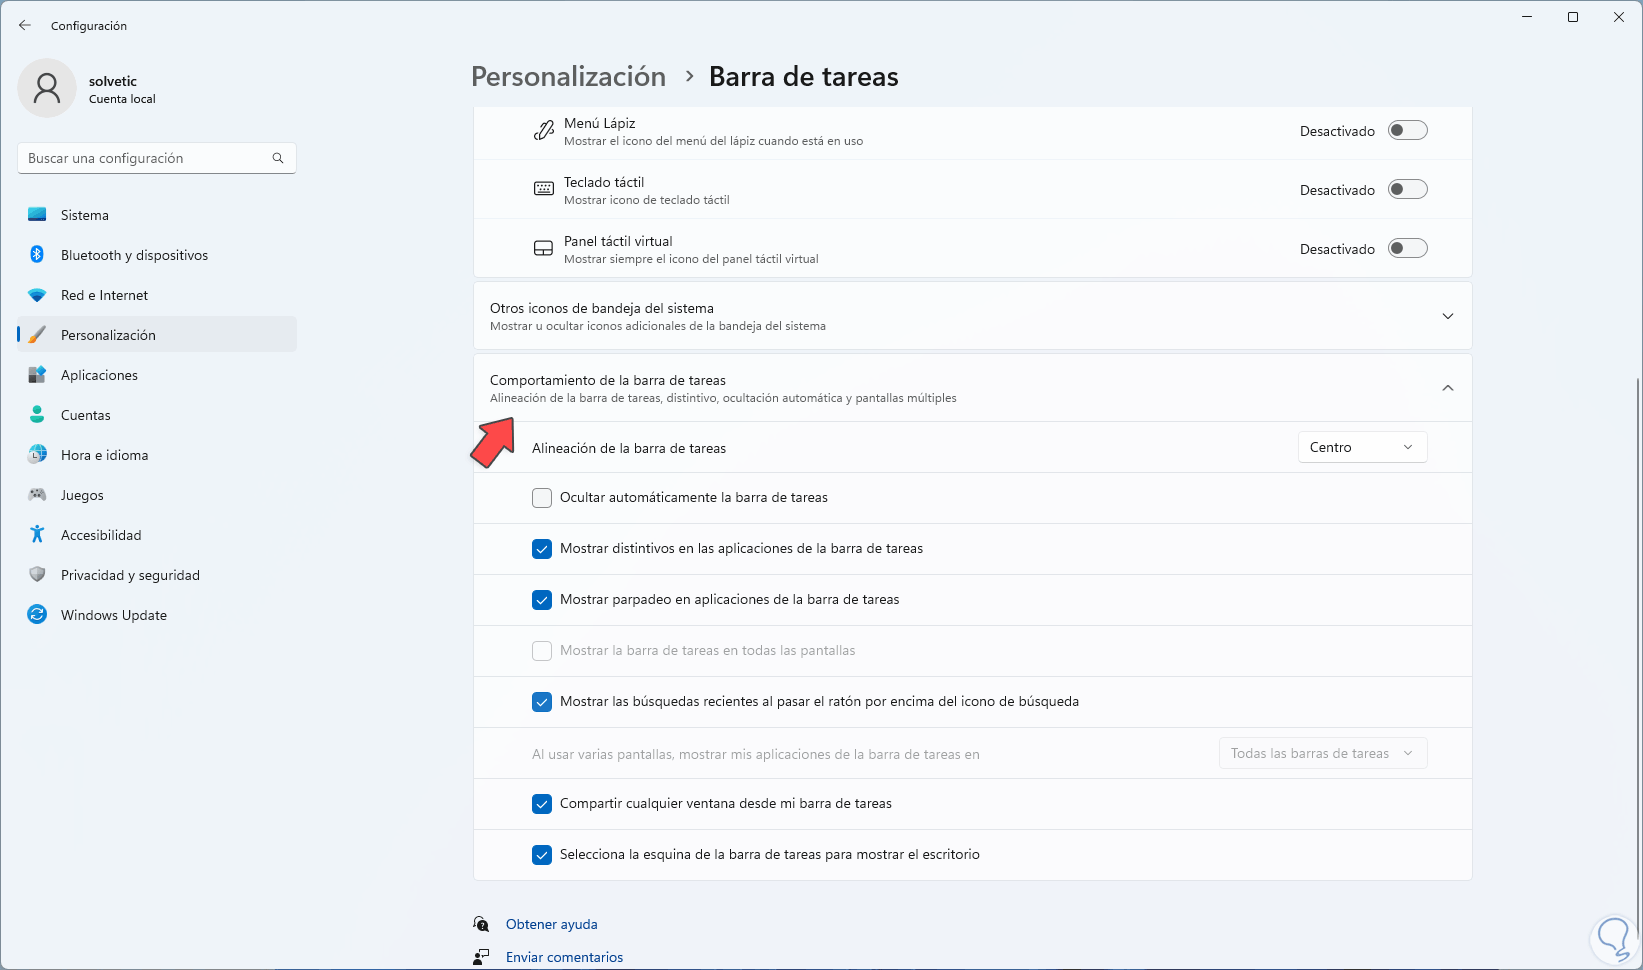Click the Privacidad y seguridad shield icon
1643x970 pixels.
point(37,575)
